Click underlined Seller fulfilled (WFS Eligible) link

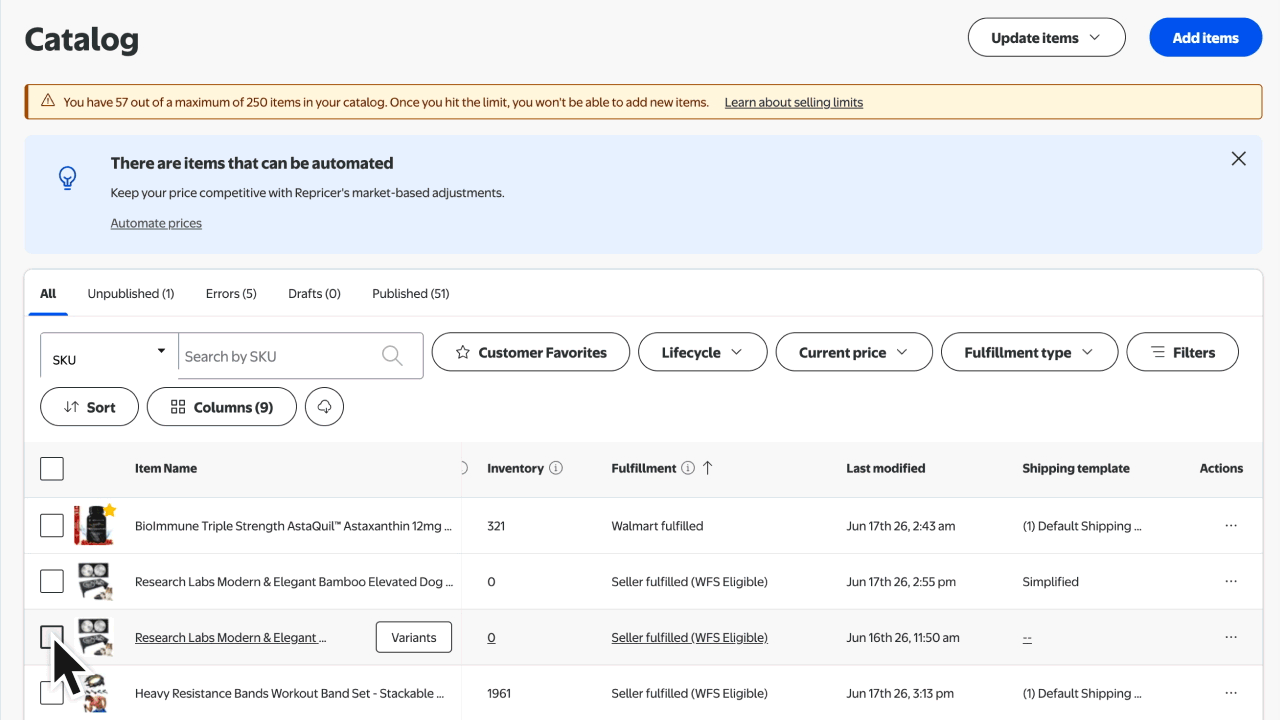pyautogui.click(x=690, y=638)
